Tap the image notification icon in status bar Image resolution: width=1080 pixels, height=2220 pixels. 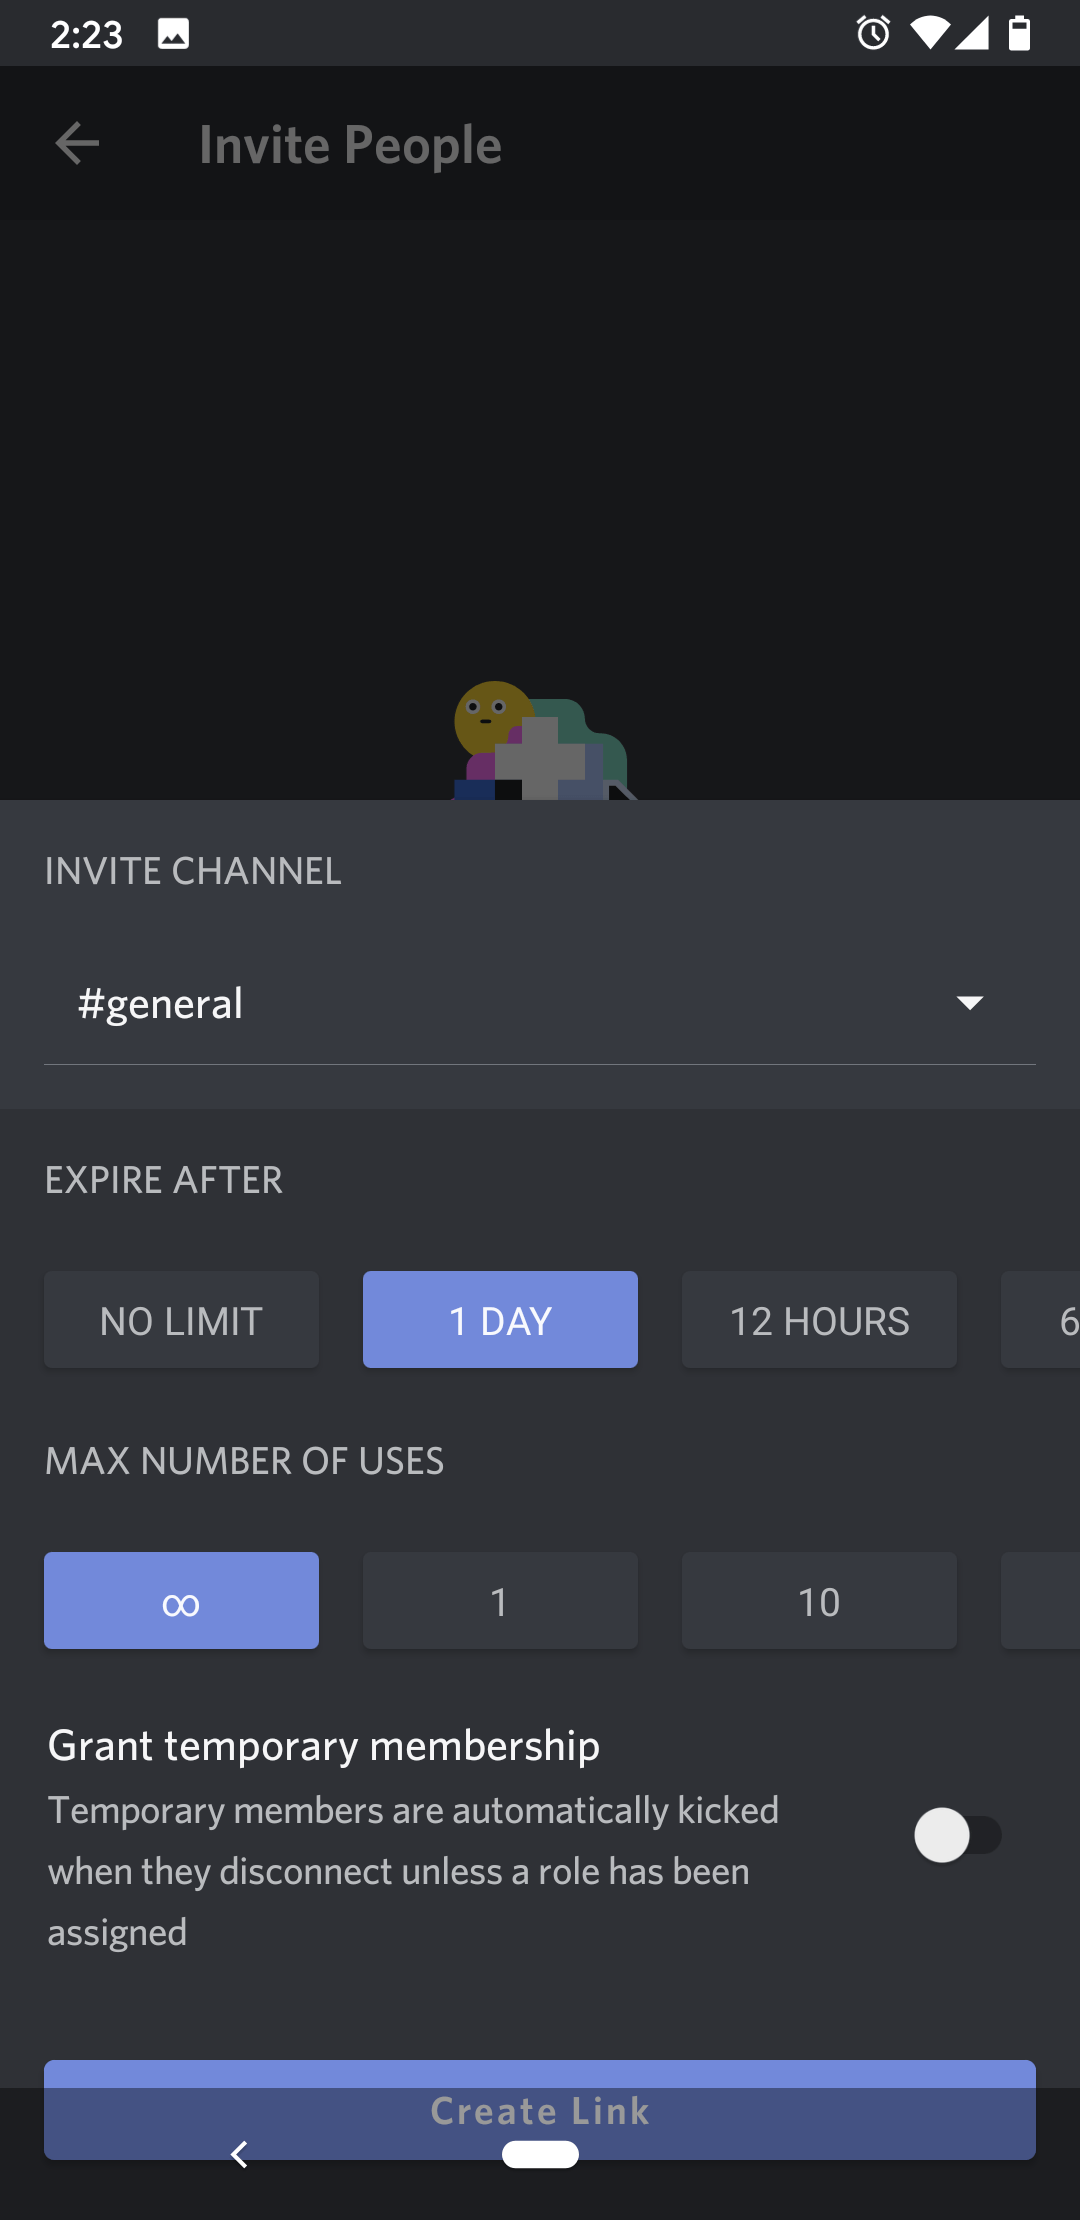pos(173,34)
